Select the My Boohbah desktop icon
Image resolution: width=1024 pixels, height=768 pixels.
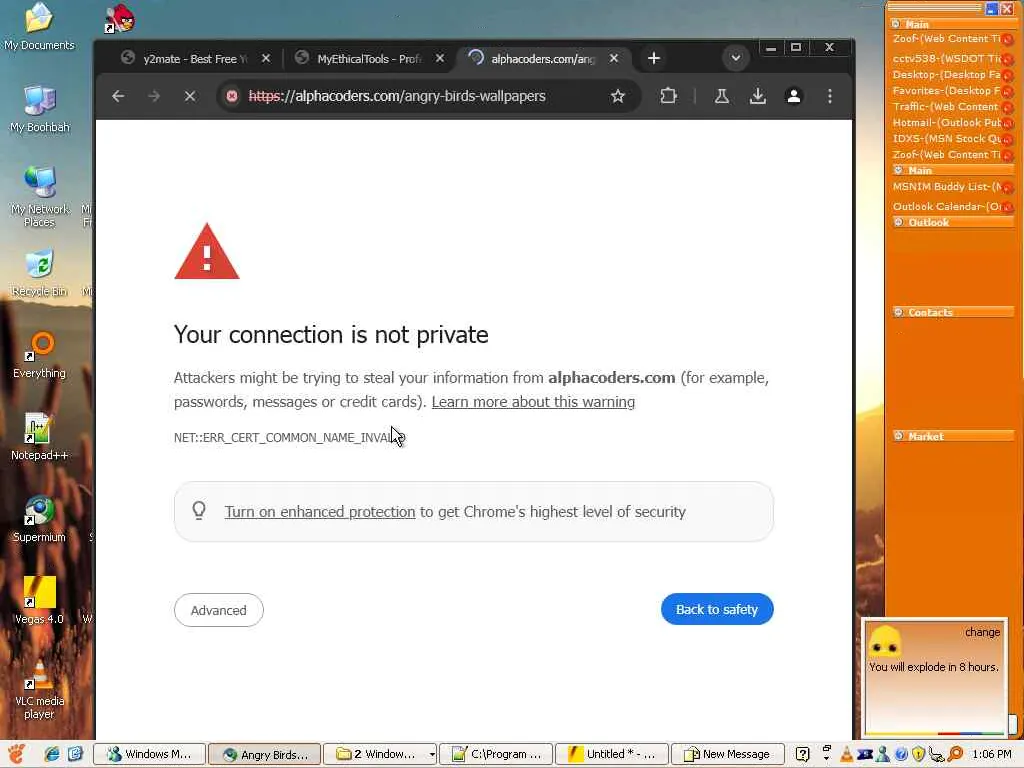tap(39, 109)
